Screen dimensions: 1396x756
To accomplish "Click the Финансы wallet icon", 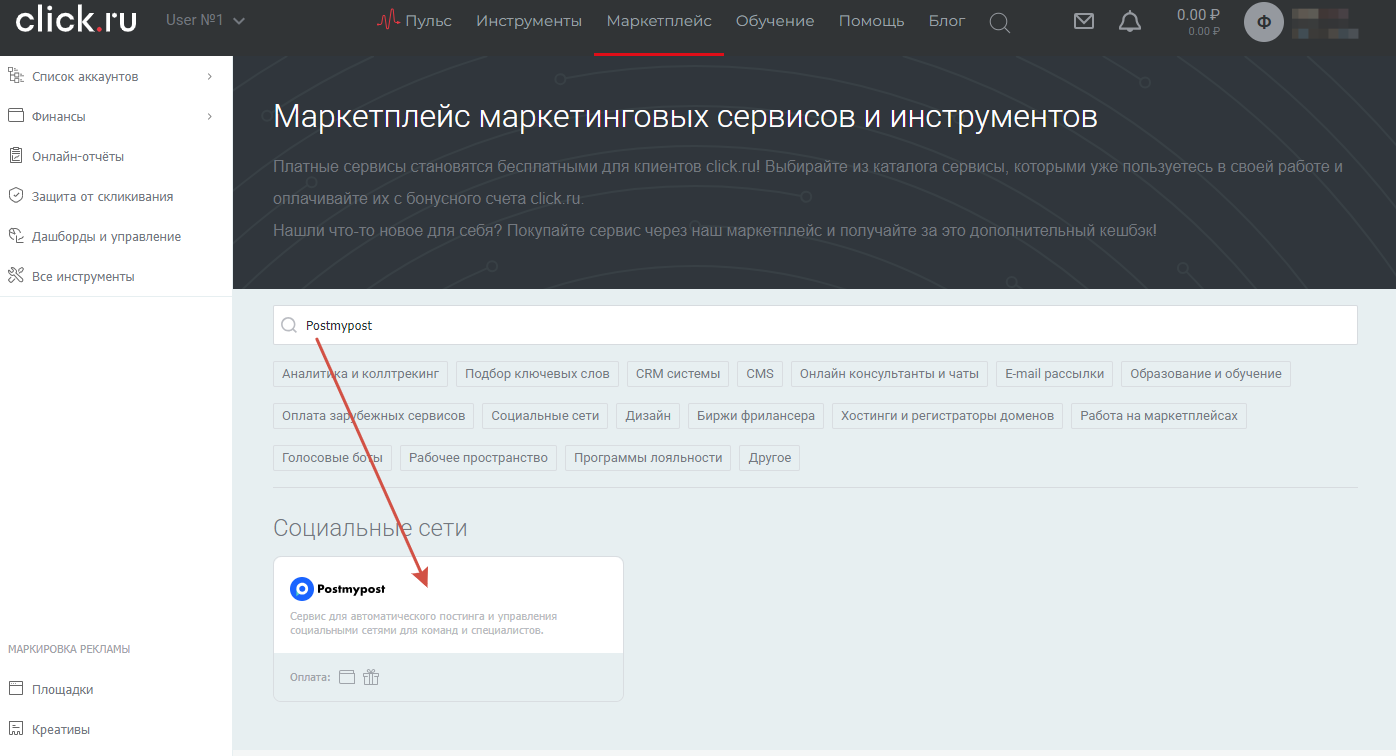I will 15,116.
